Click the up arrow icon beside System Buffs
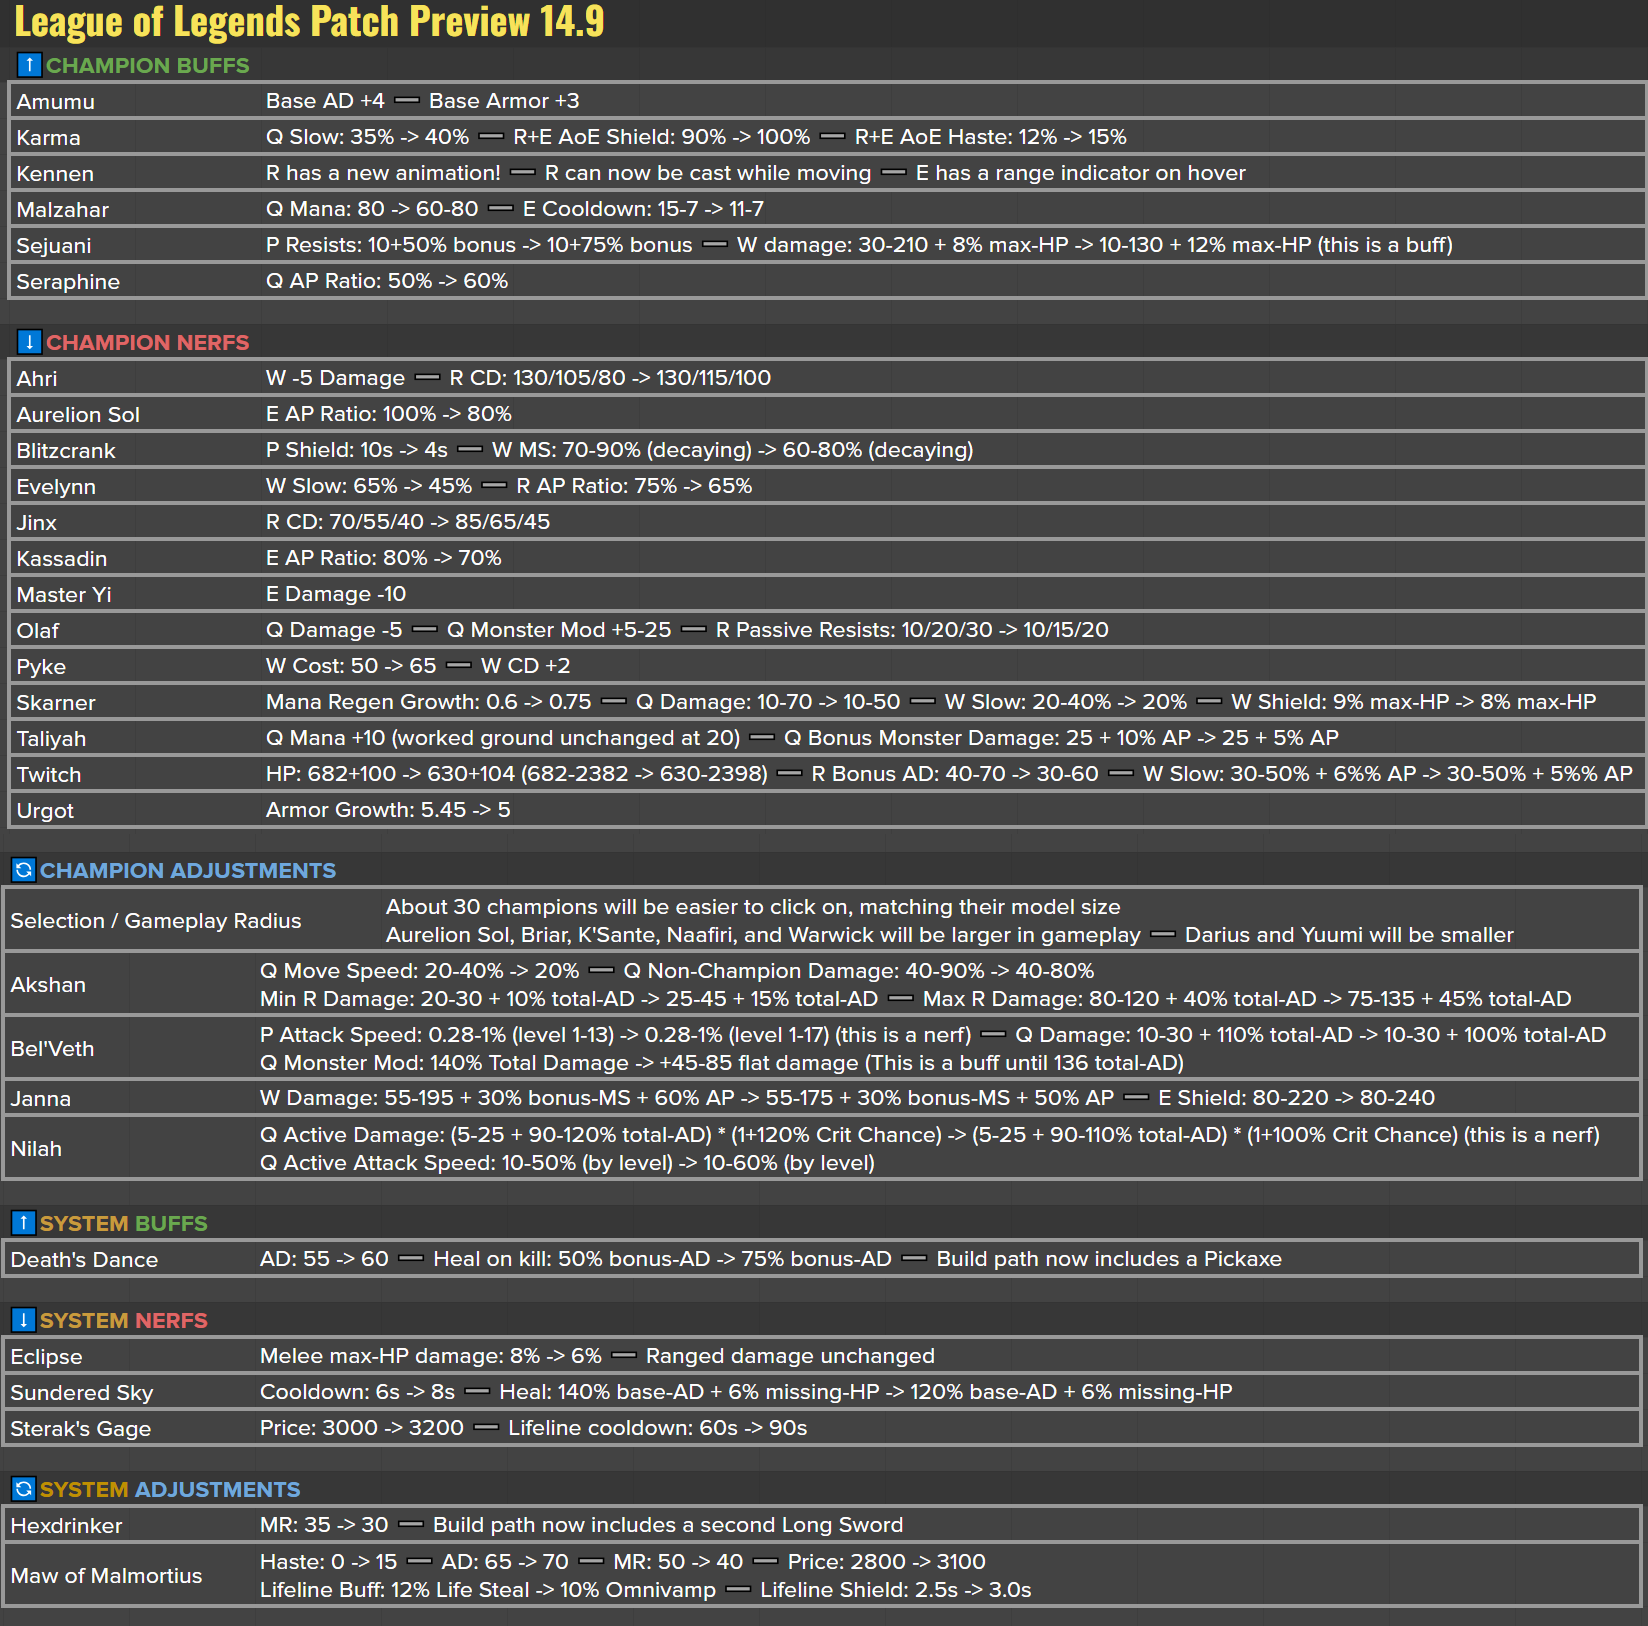1648x1626 pixels. point(23,1223)
